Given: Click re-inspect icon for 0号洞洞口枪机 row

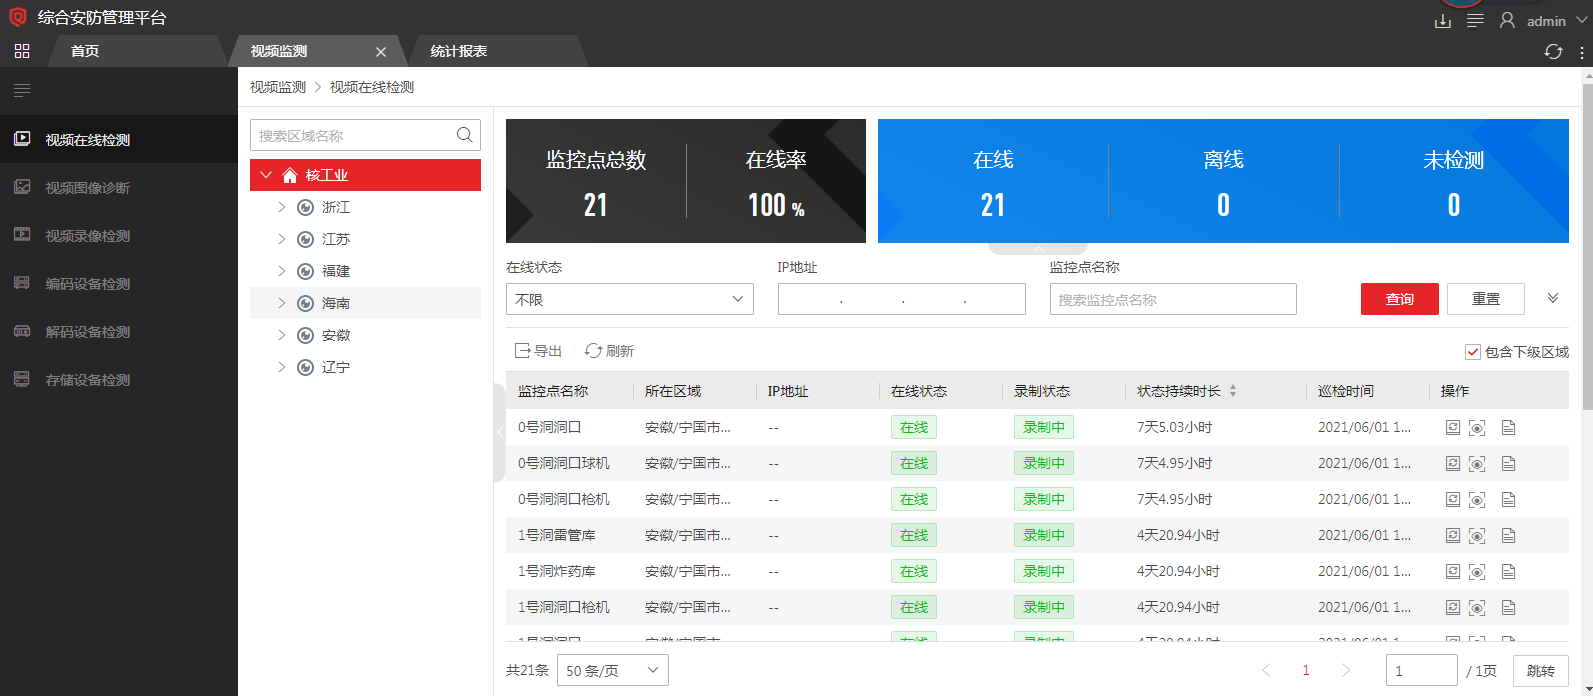Looking at the screenshot, I should click(x=1453, y=499).
